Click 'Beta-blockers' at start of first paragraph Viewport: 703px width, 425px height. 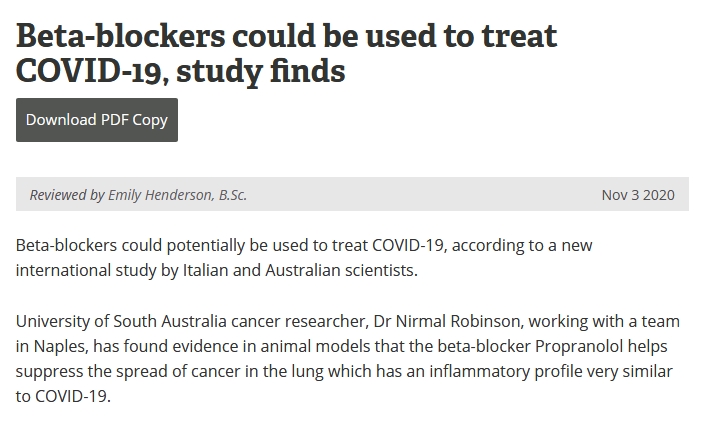point(66,245)
